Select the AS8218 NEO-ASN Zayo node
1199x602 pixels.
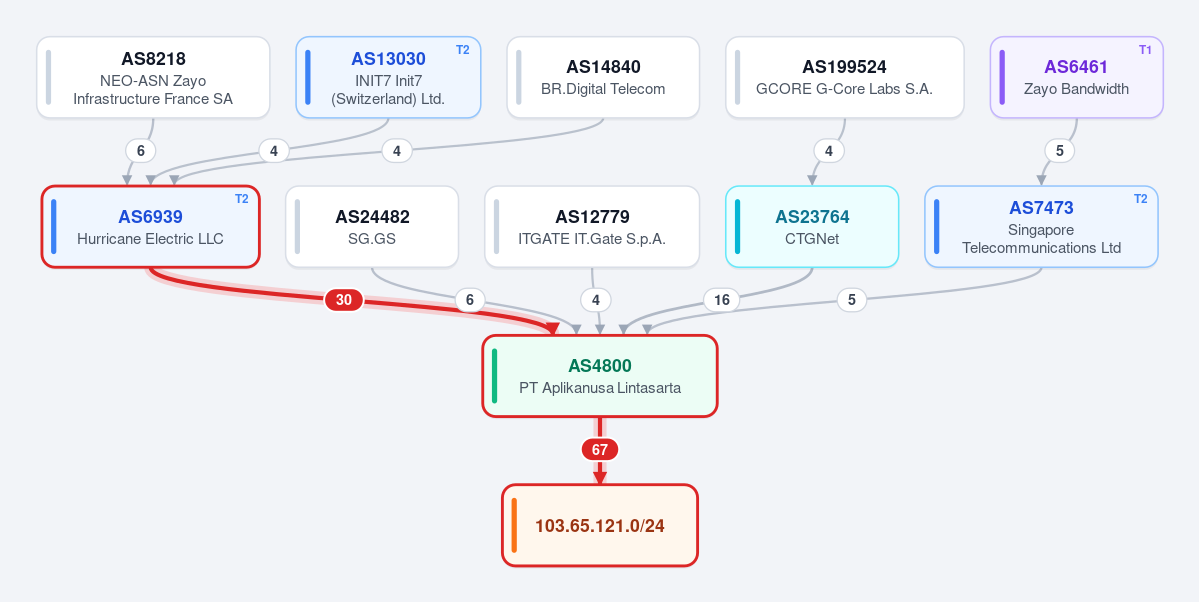[x=153, y=77]
